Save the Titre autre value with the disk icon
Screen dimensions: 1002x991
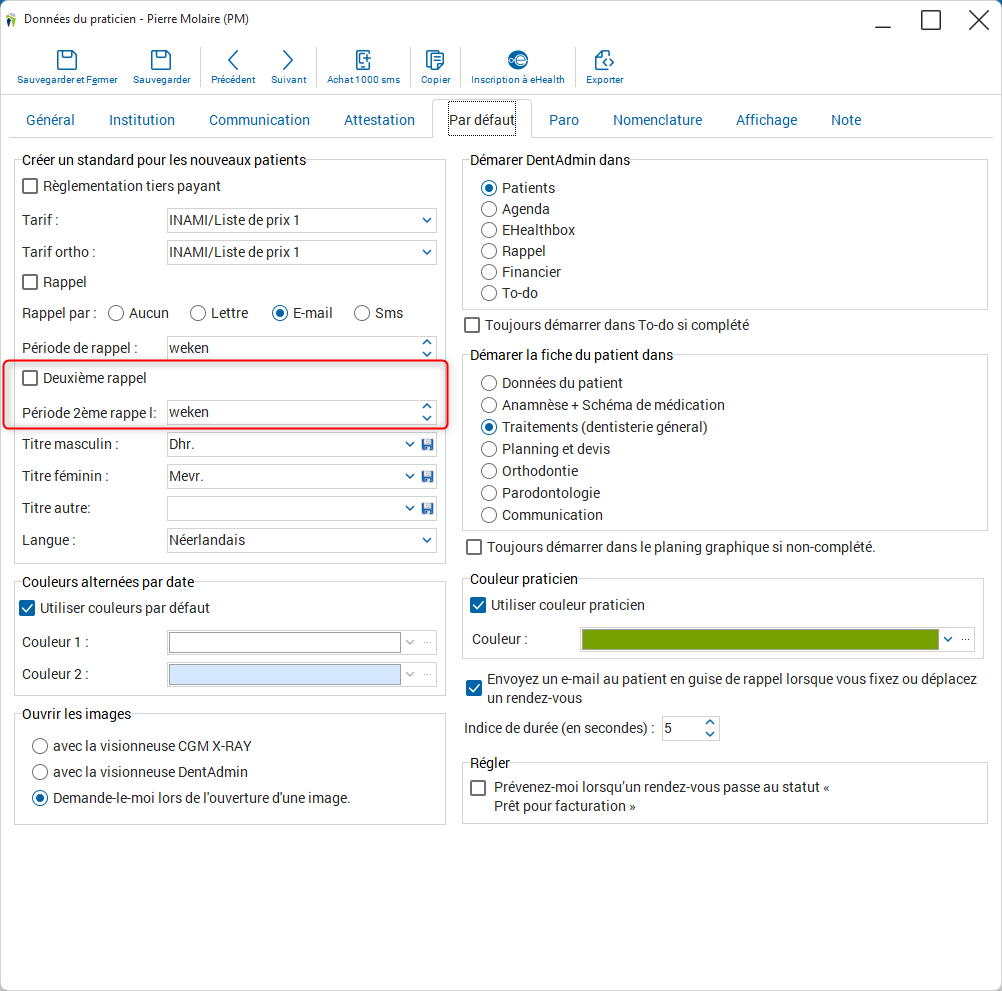coord(428,509)
